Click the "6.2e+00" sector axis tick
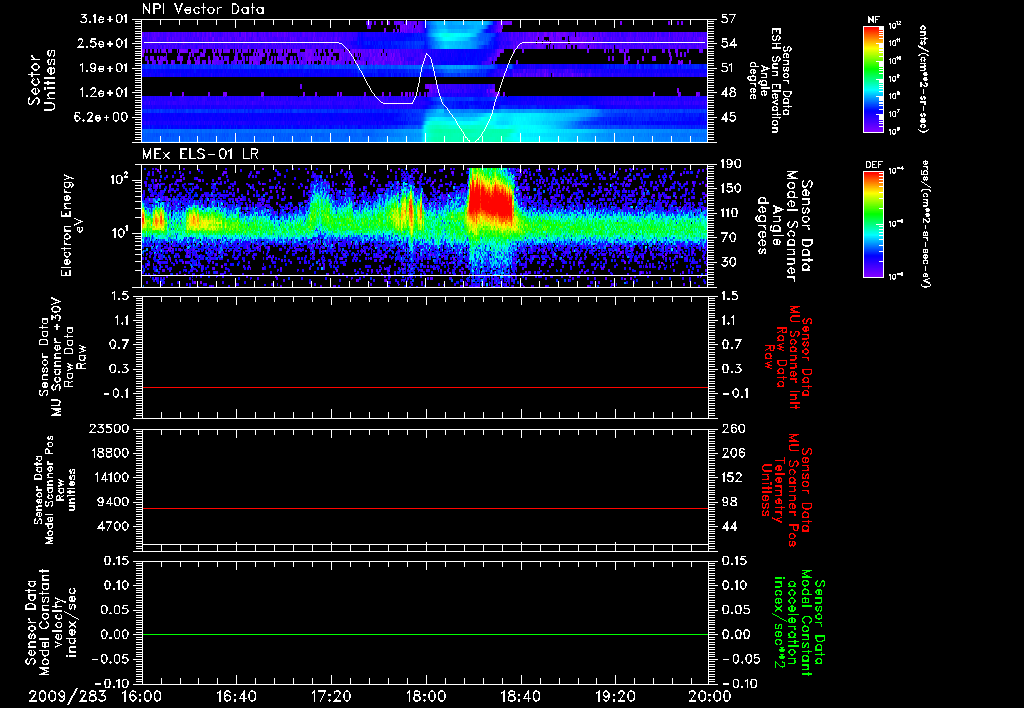 (x=103, y=117)
